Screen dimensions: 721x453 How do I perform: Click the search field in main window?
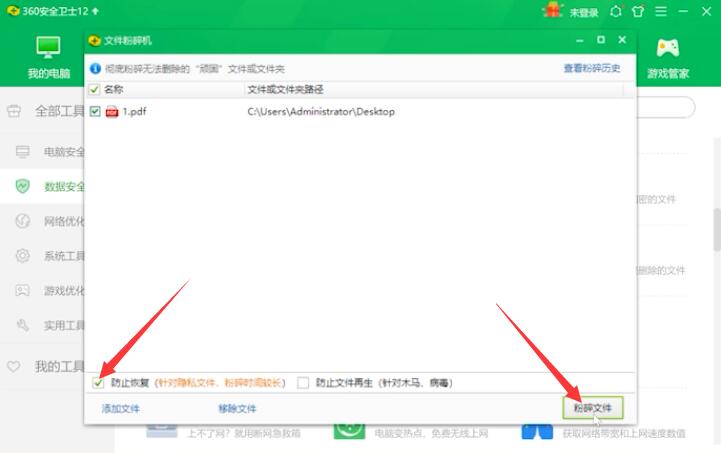click(666, 108)
